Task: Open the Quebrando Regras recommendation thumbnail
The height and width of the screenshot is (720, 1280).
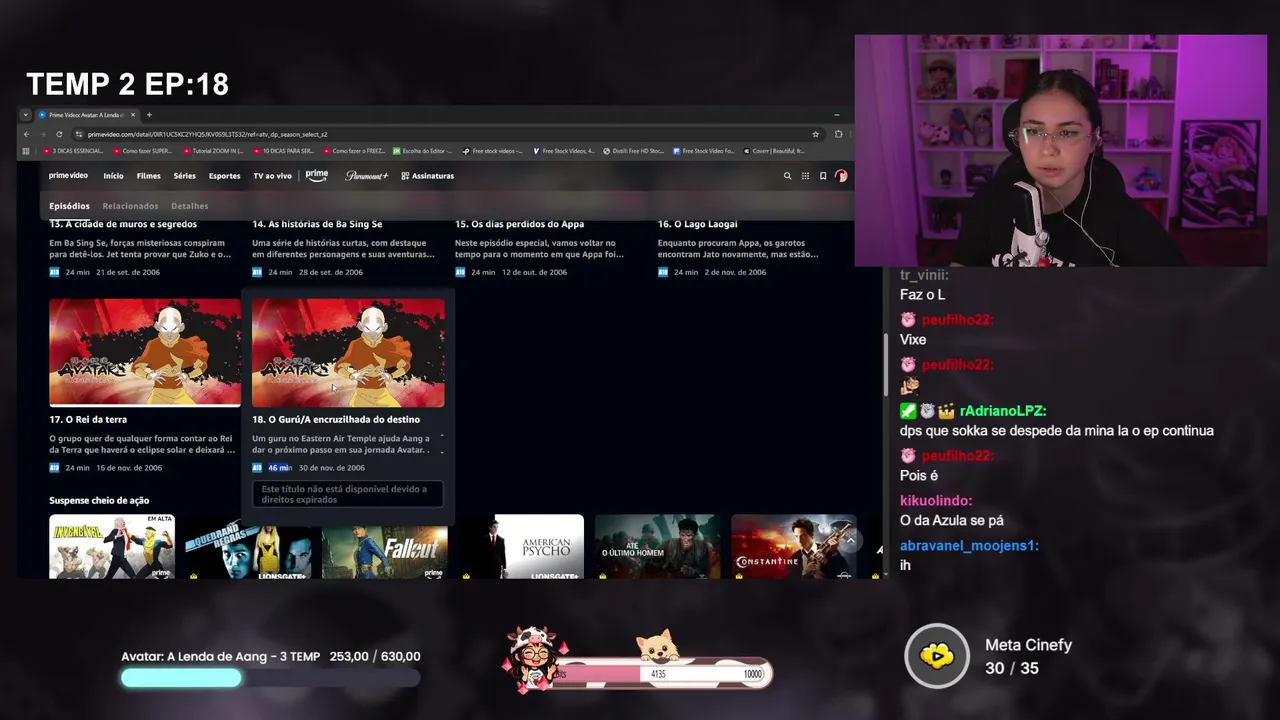Action: 248,547
